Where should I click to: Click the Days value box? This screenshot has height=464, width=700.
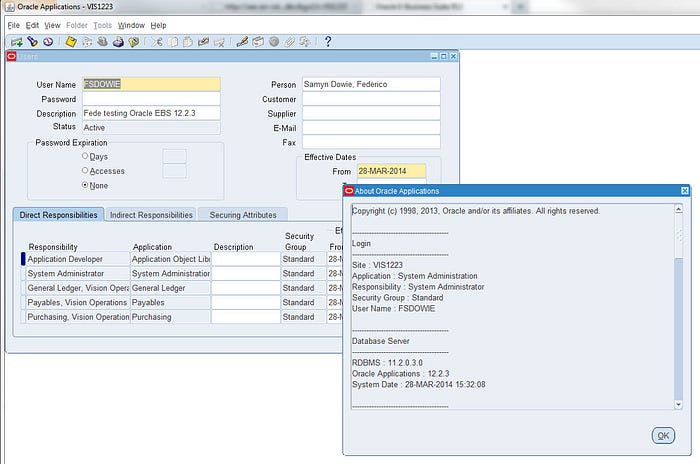pyautogui.click(x=175, y=156)
